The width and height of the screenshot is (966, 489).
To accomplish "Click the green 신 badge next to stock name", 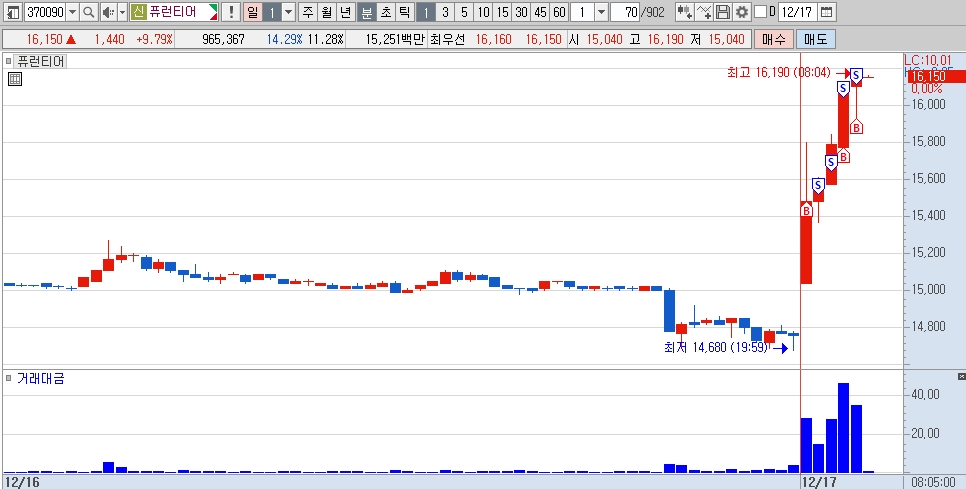I will point(138,12).
